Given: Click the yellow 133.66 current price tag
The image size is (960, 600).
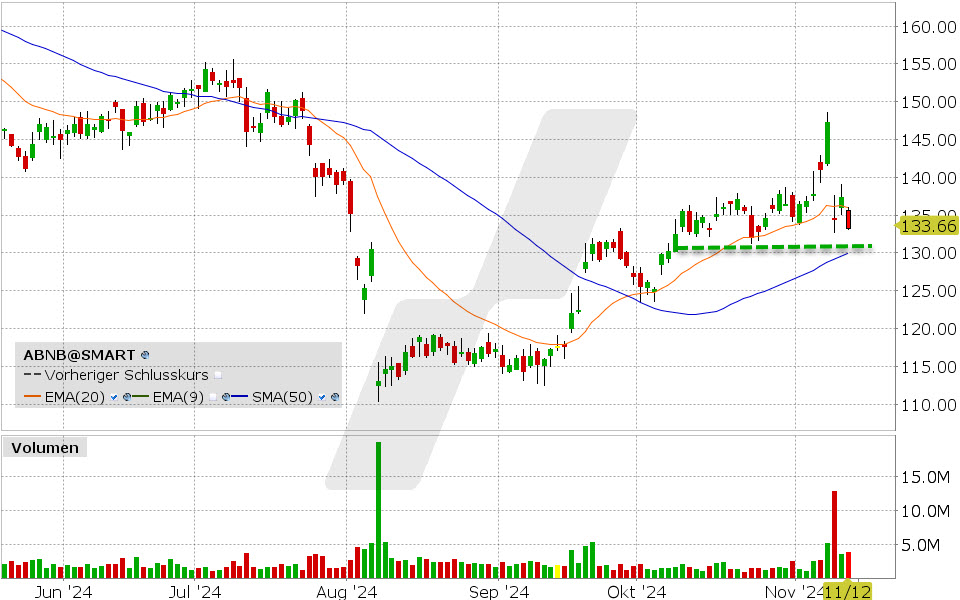Looking at the screenshot, I should click(x=927, y=226).
